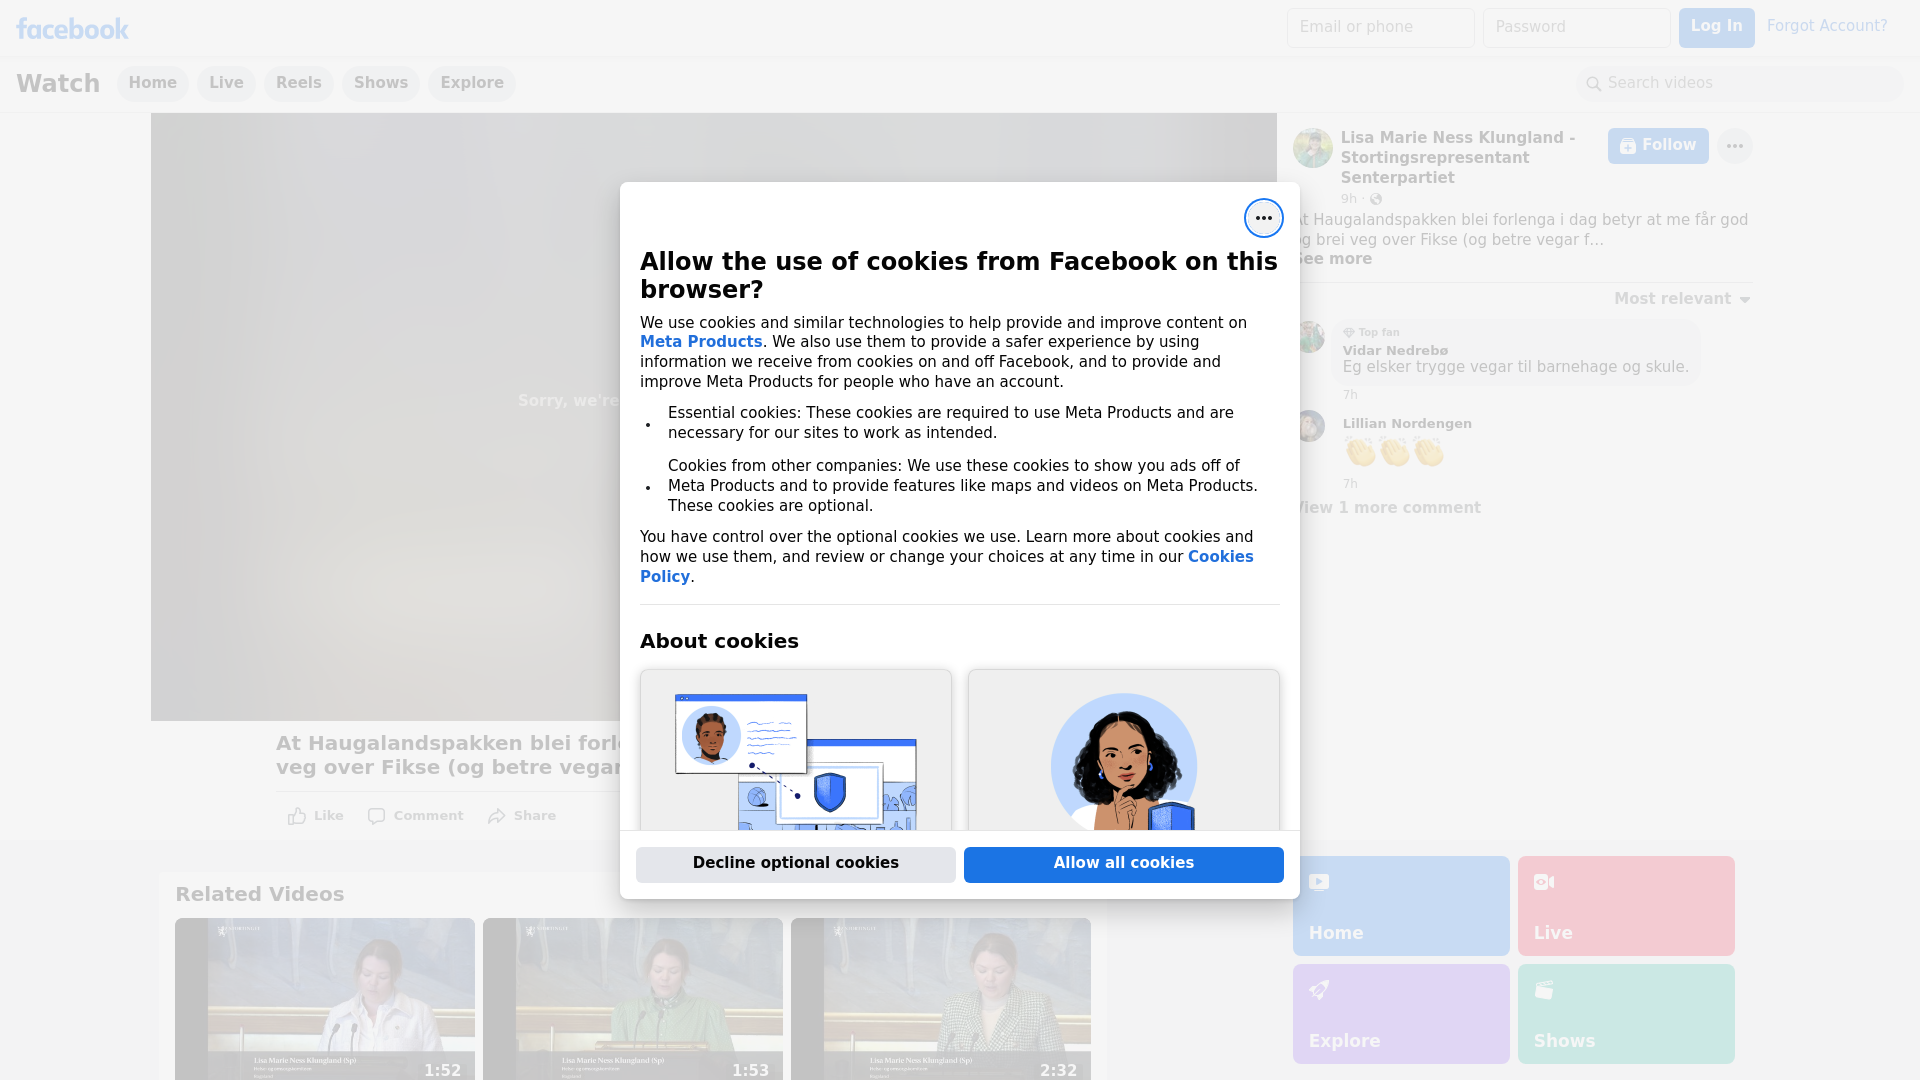Click the Top fan badge
Image resolution: width=1920 pixels, height=1080 pixels.
1371,333
